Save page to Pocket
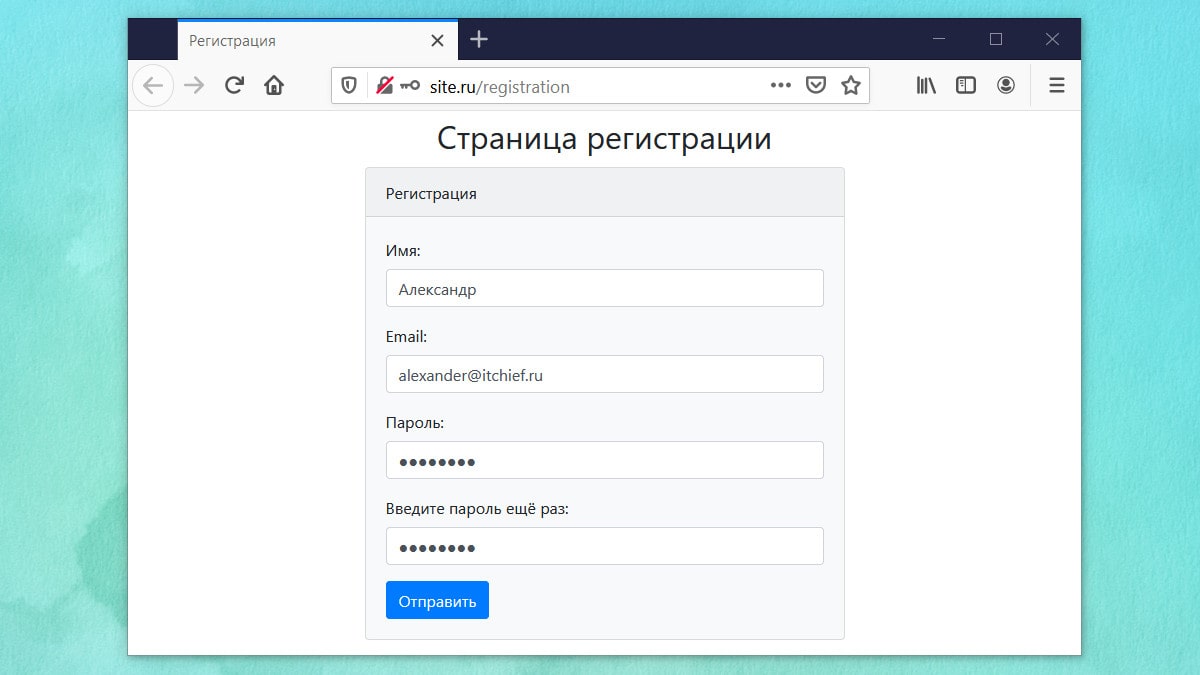Image resolution: width=1200 pixels, height=675 pixels. coord(816,86)
